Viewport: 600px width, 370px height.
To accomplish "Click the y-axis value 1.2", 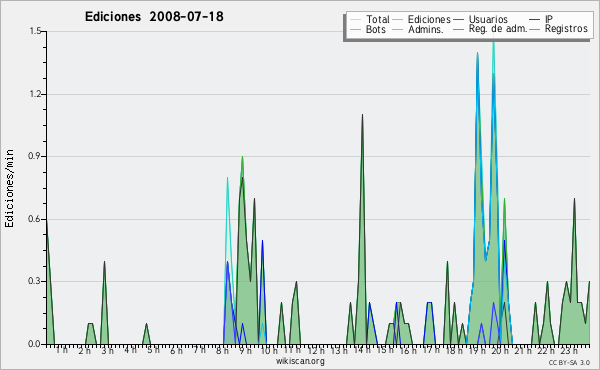I will 35,94.
